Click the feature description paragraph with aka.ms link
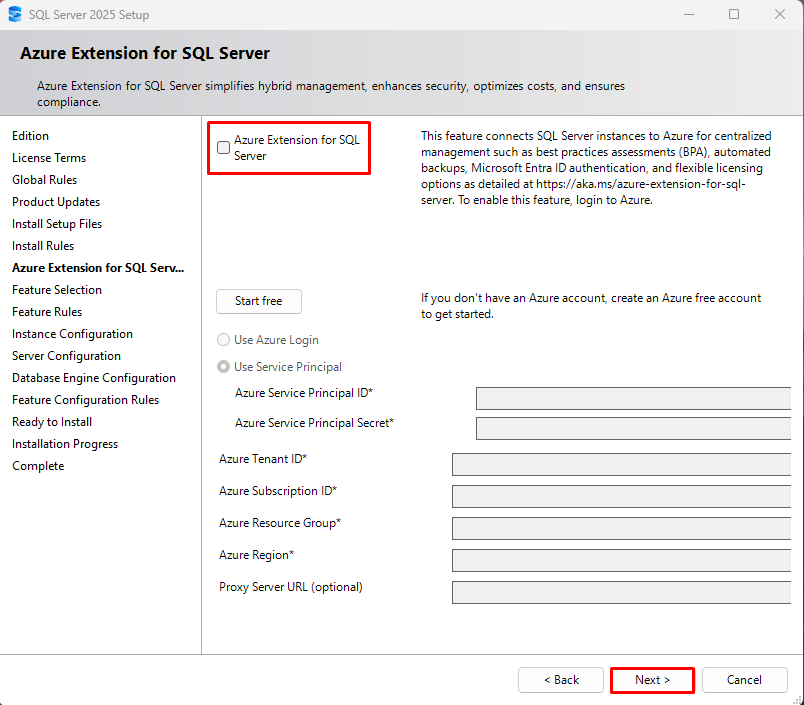Screen dimensions: 804x705 [596, 168]
